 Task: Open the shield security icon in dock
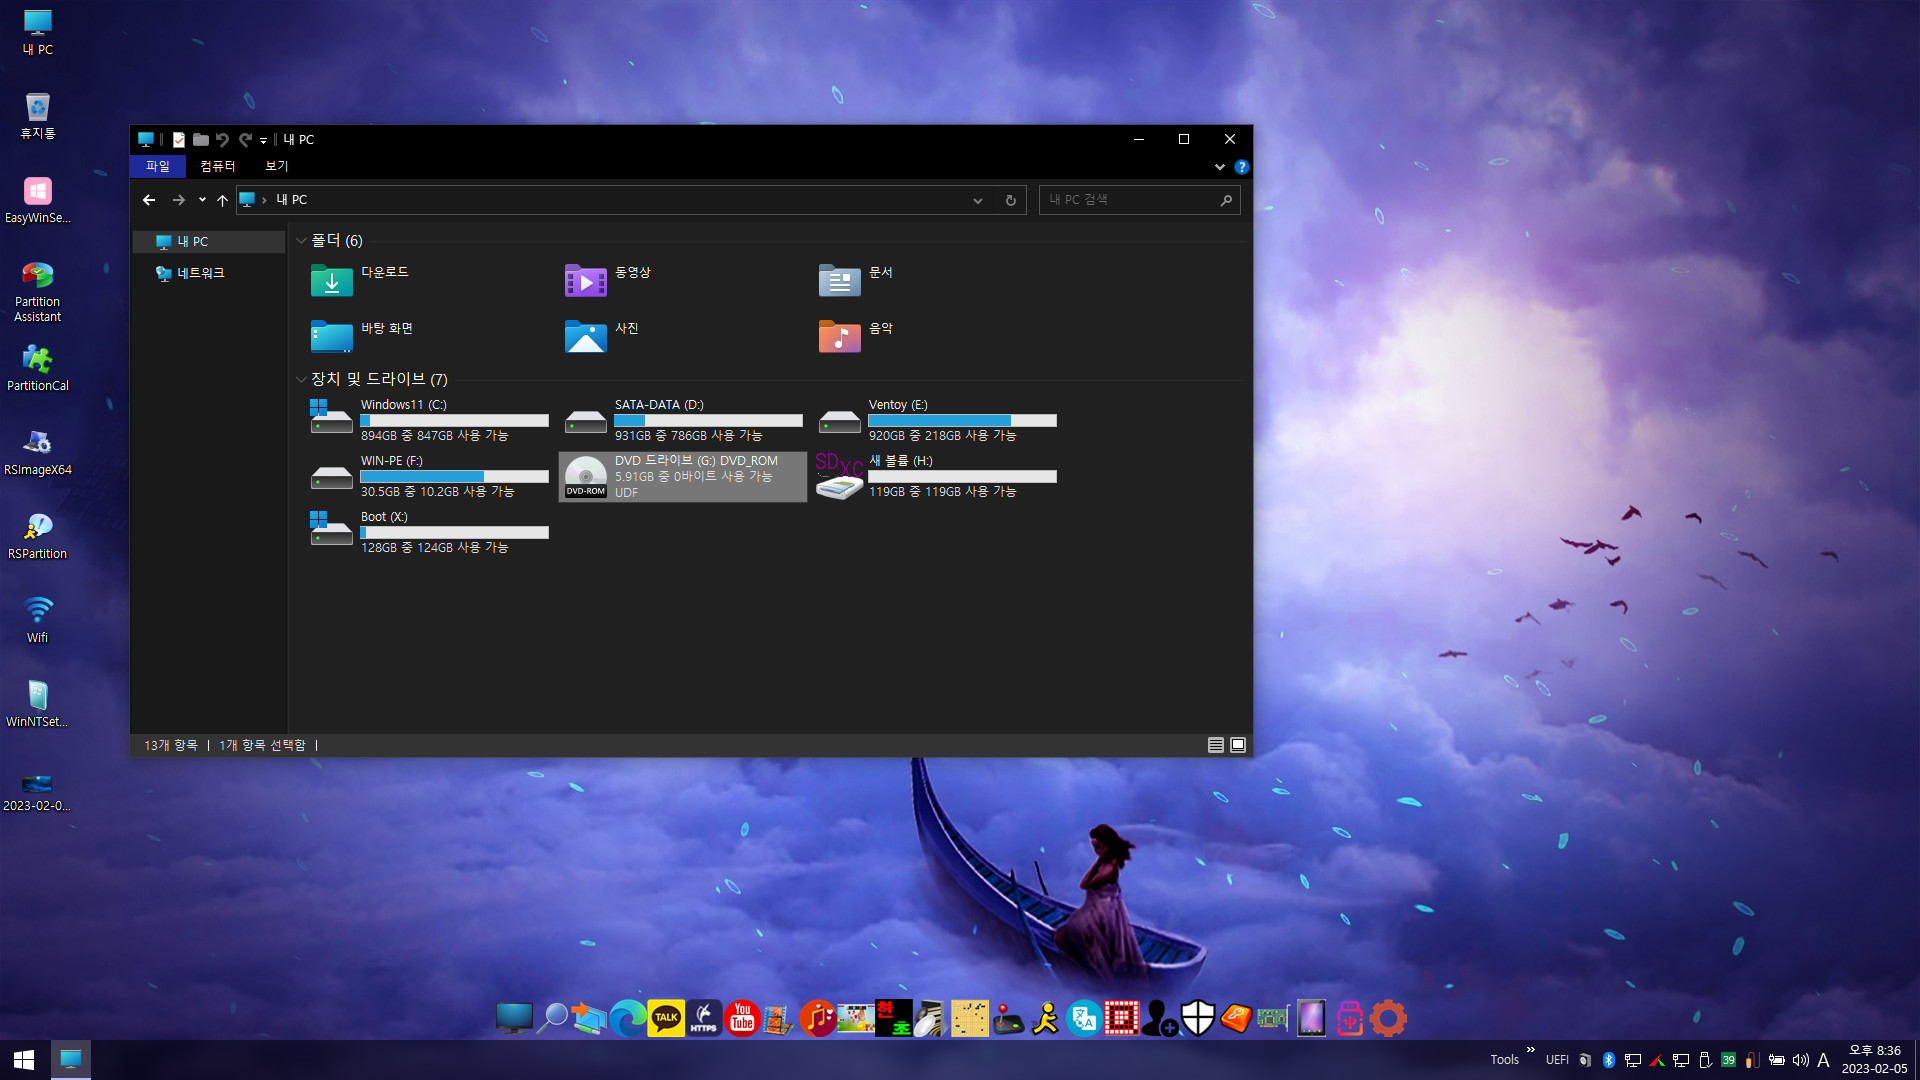pyautogui.click(x=1198, y=1018)
